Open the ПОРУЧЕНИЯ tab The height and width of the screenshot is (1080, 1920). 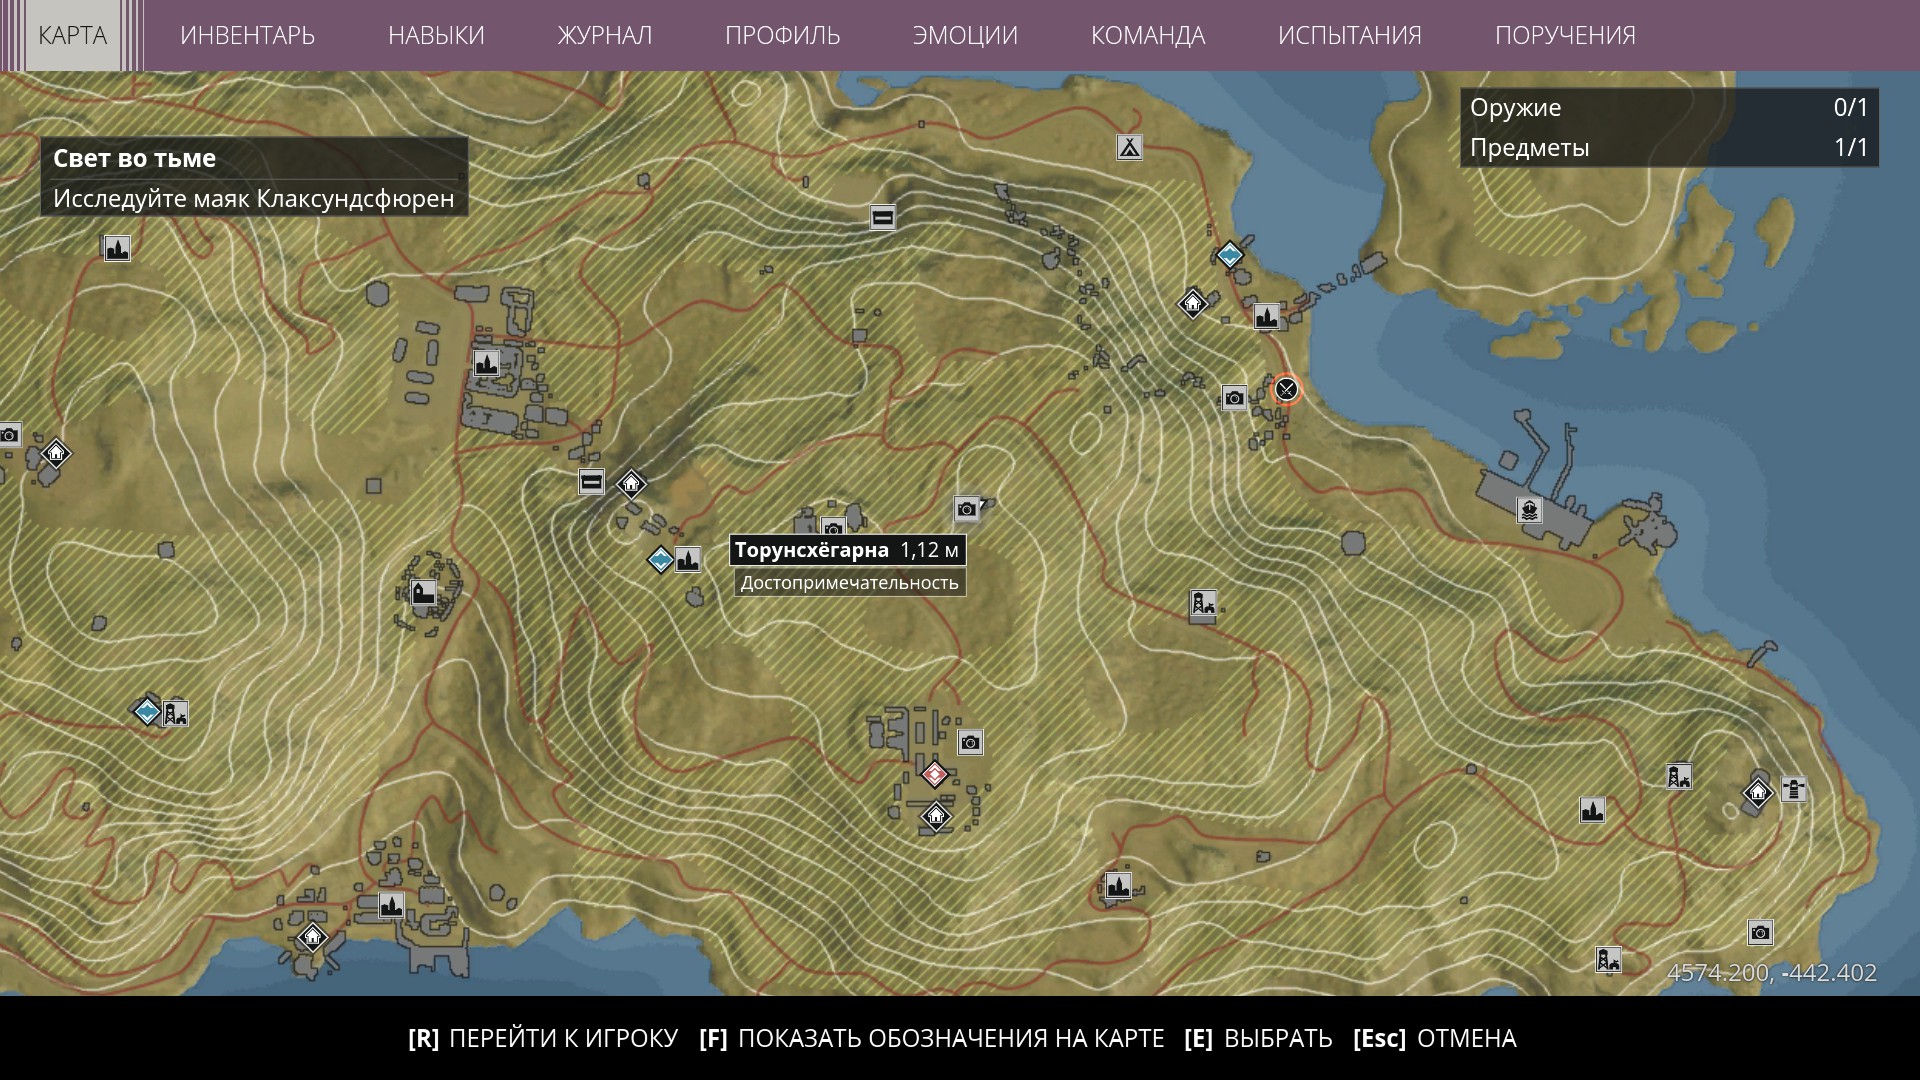[x=1565, y=35]
